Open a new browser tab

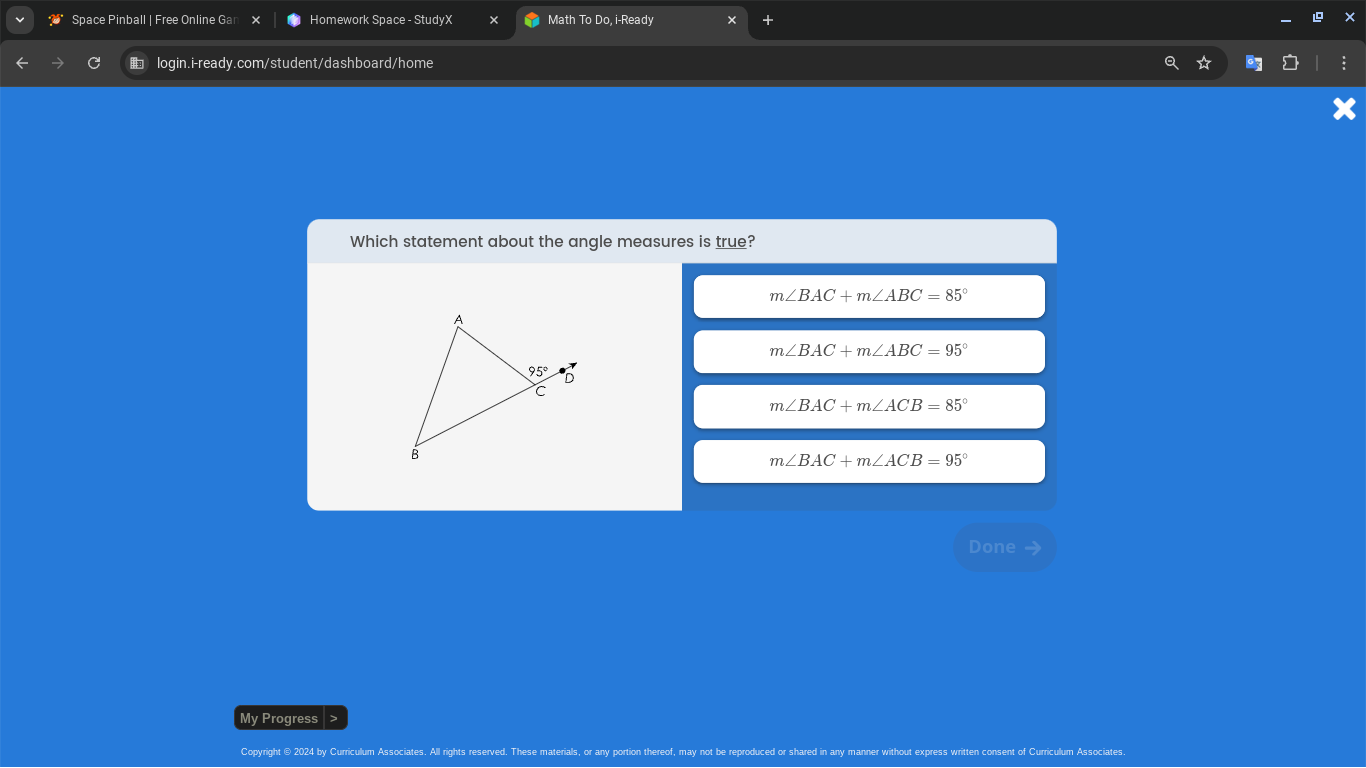pos(768,20)
